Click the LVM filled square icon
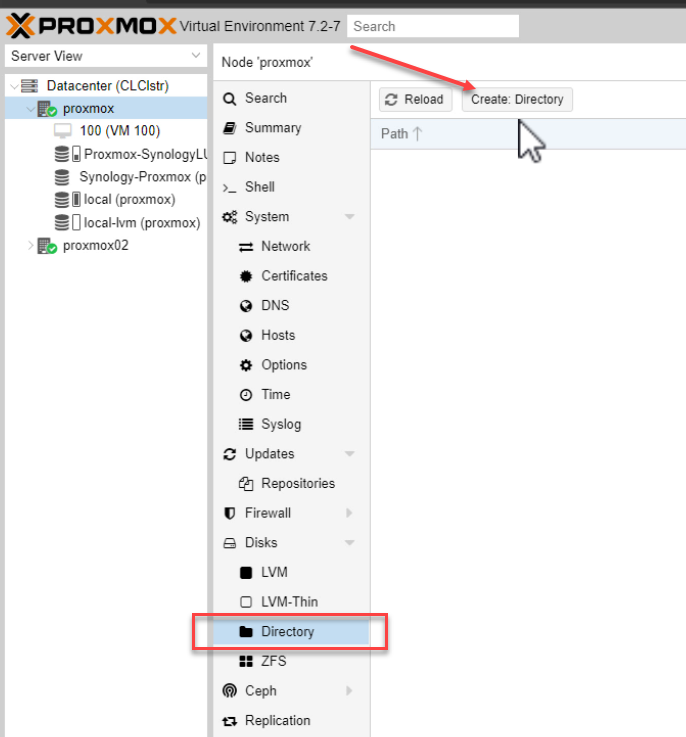 (x=246, y=572)
